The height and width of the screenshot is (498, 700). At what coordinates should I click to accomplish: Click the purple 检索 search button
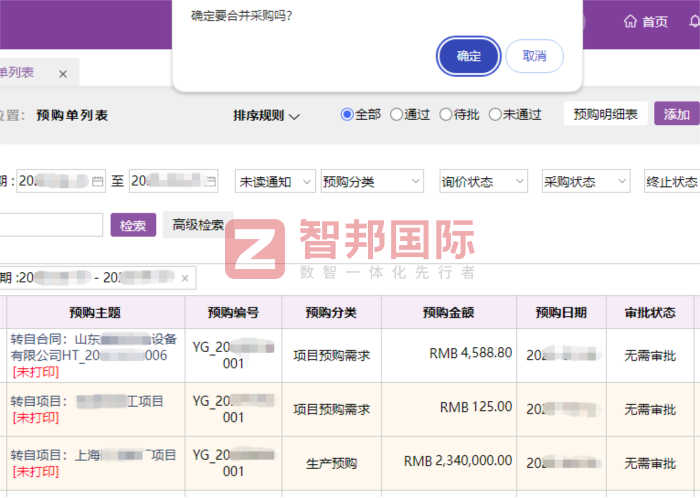pyautogui.click(x=133, y=225)
